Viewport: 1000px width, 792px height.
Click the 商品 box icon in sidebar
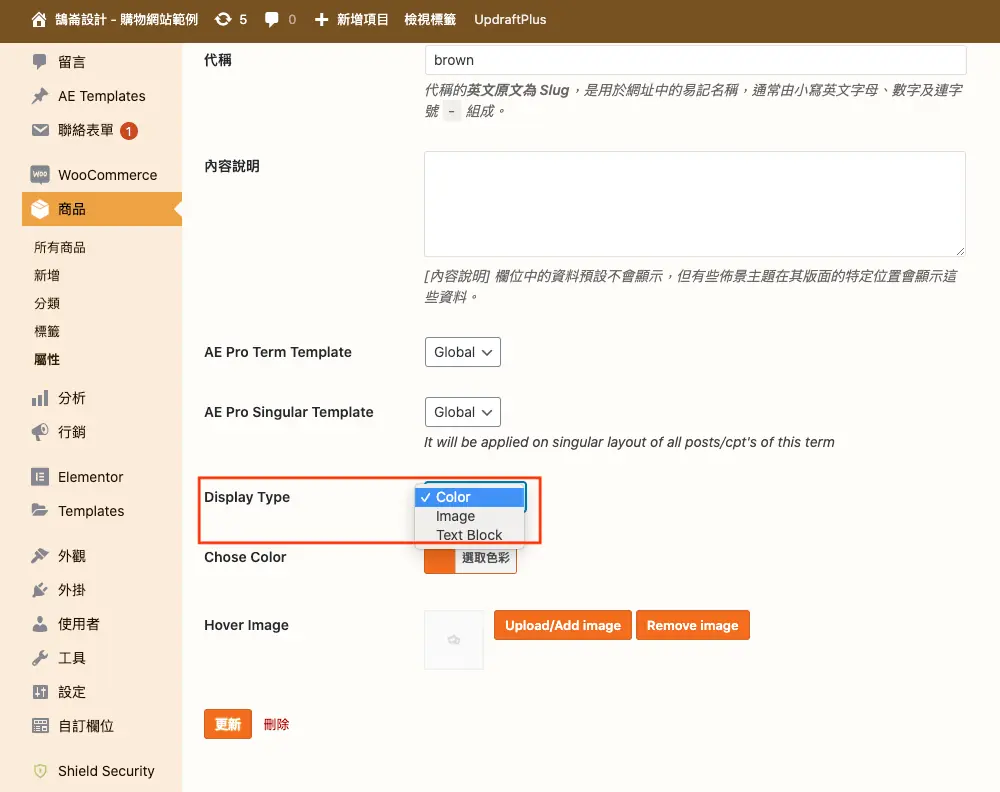pos(40,209)
